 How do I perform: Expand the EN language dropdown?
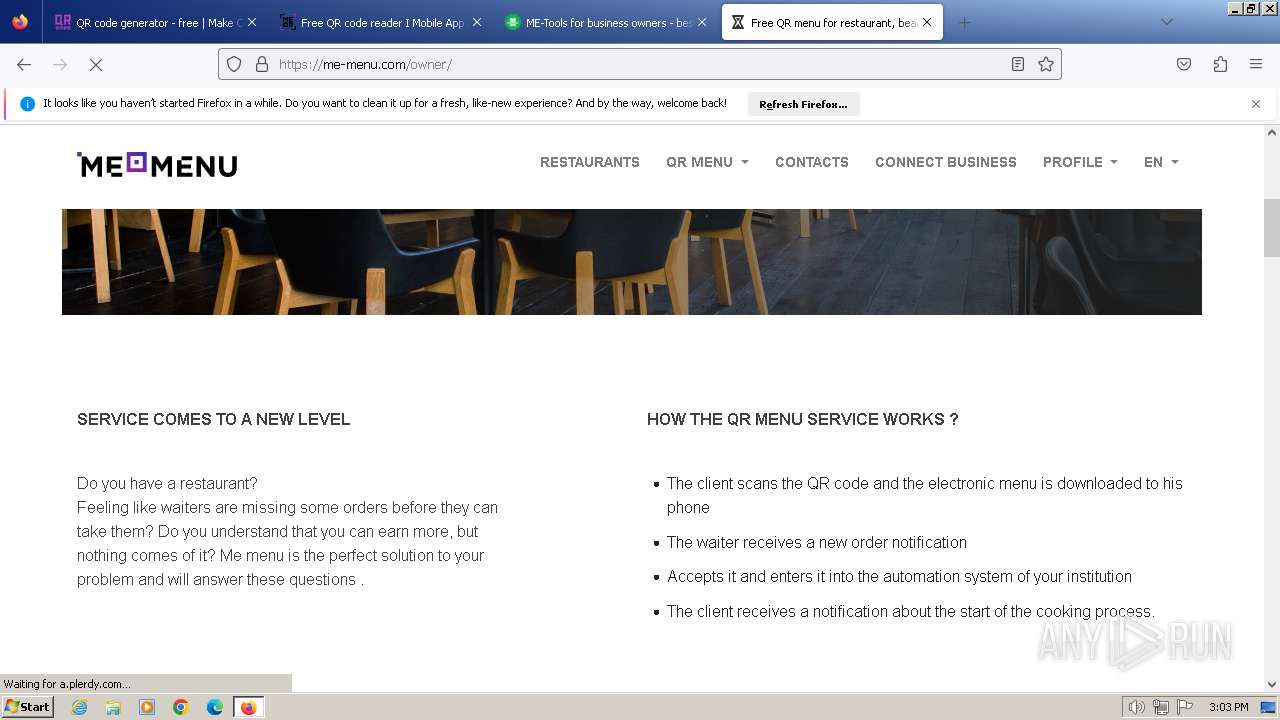click(1161, 162)
